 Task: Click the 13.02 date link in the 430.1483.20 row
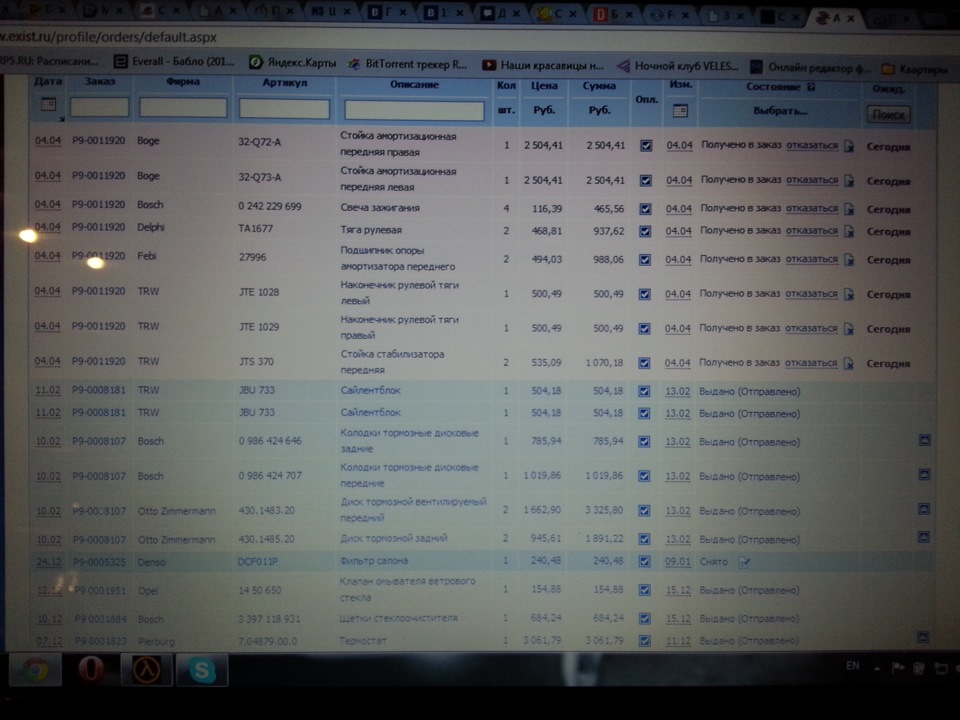coord(678,511)
